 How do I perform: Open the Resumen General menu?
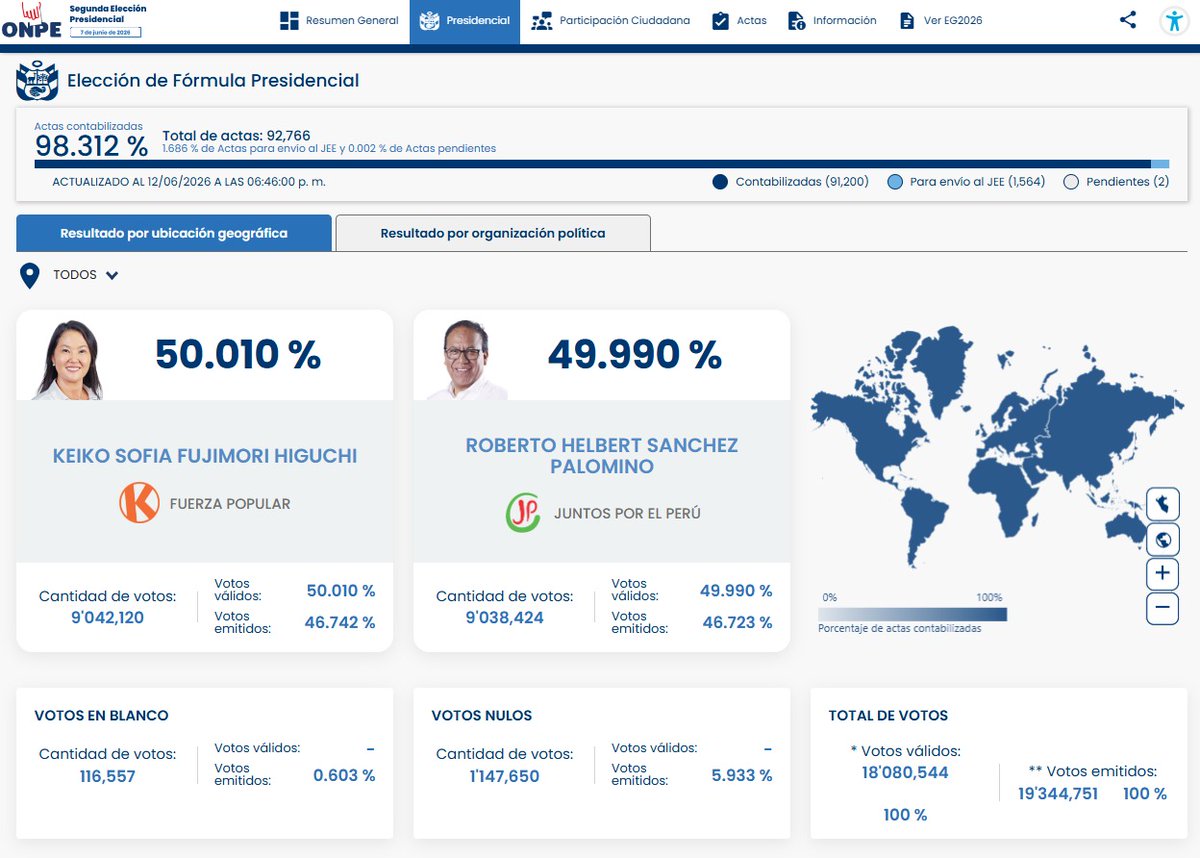(x=340, y=20)
